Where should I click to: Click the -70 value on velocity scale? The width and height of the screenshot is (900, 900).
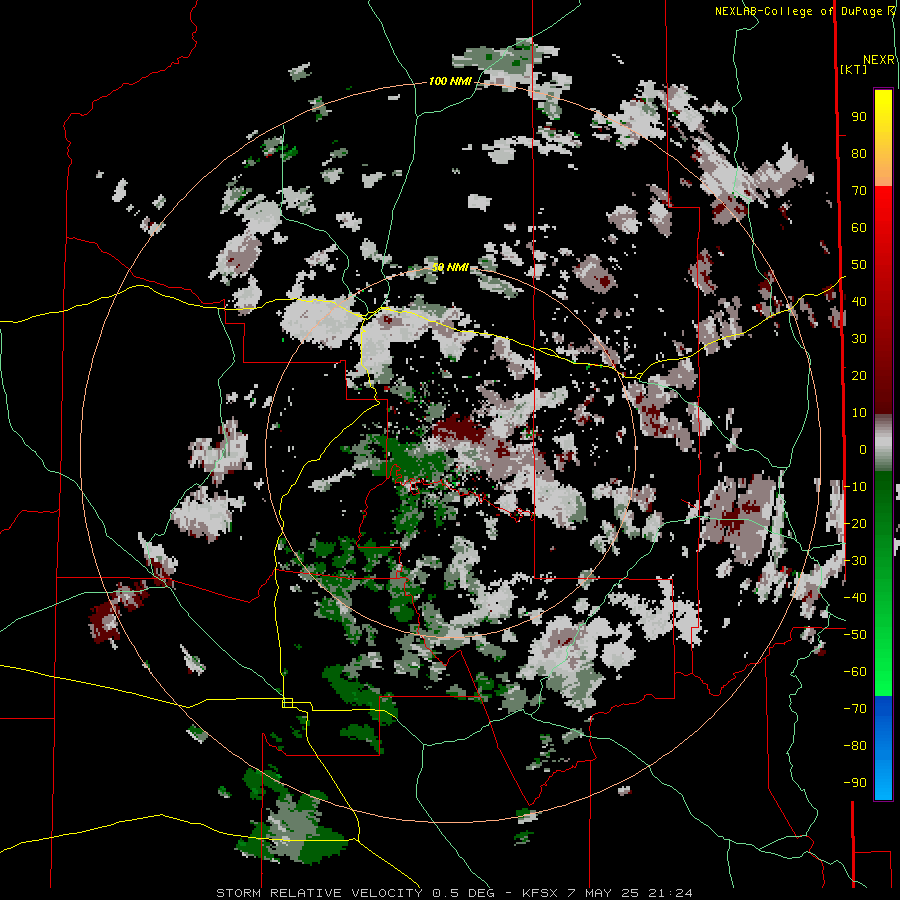coord(855,709)
